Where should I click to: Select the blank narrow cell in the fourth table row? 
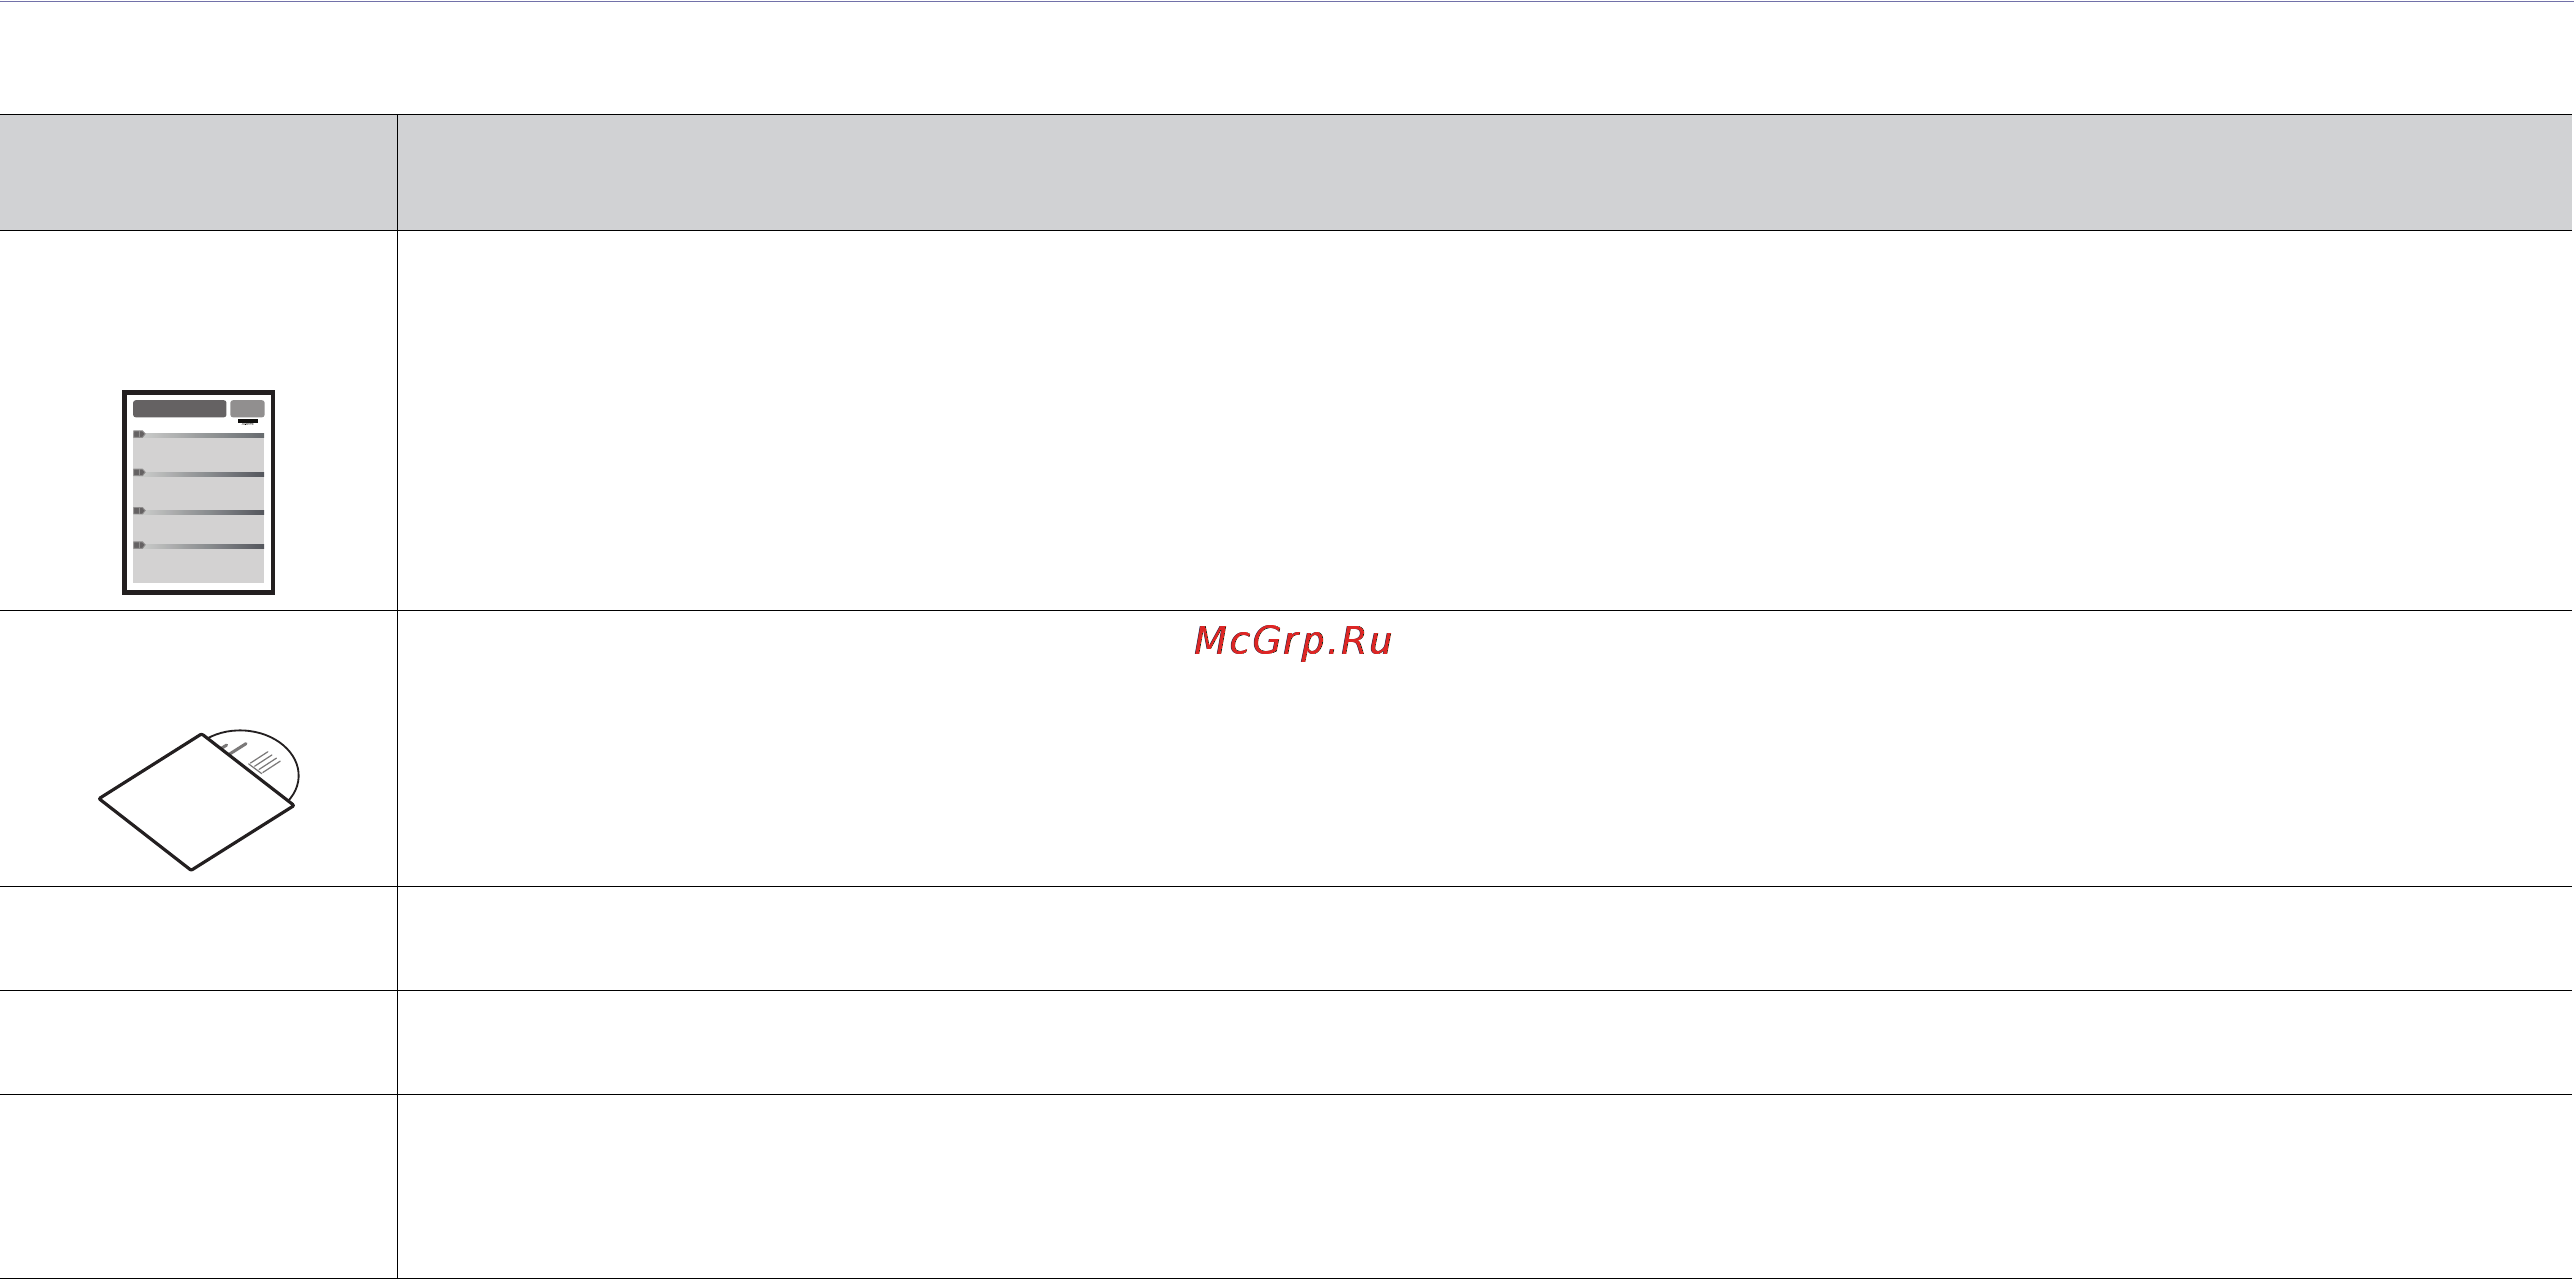coord(198,1042)
